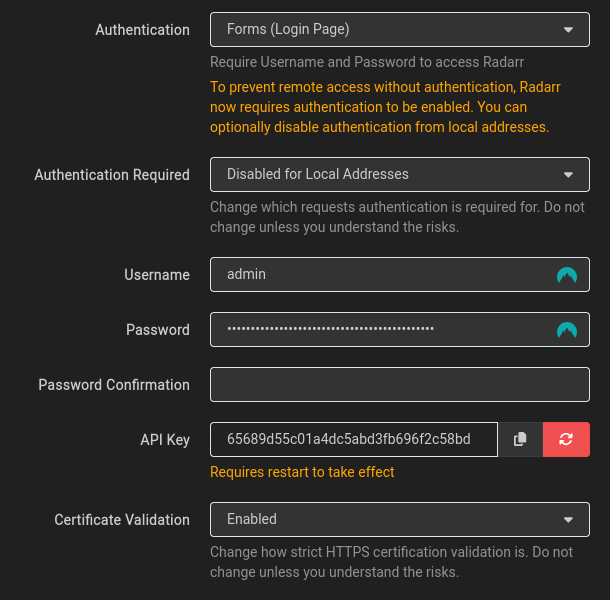Focus the Username field containing admin
Image resolution: width=610 pixels, height=600 pixels.
[400, 274]
